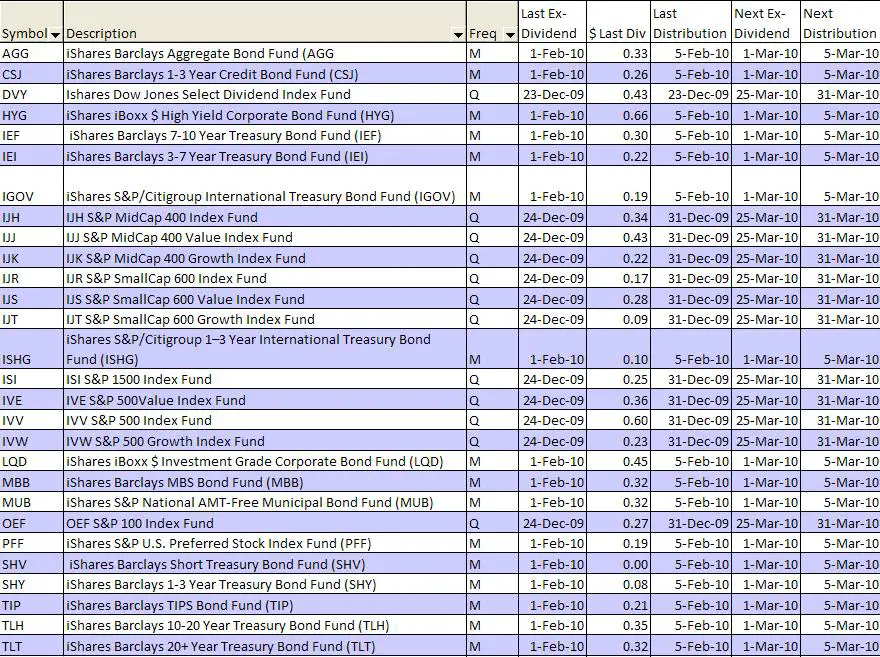Select the Last Distribution column header
This screenshot has width=880, height=657.
691,22
